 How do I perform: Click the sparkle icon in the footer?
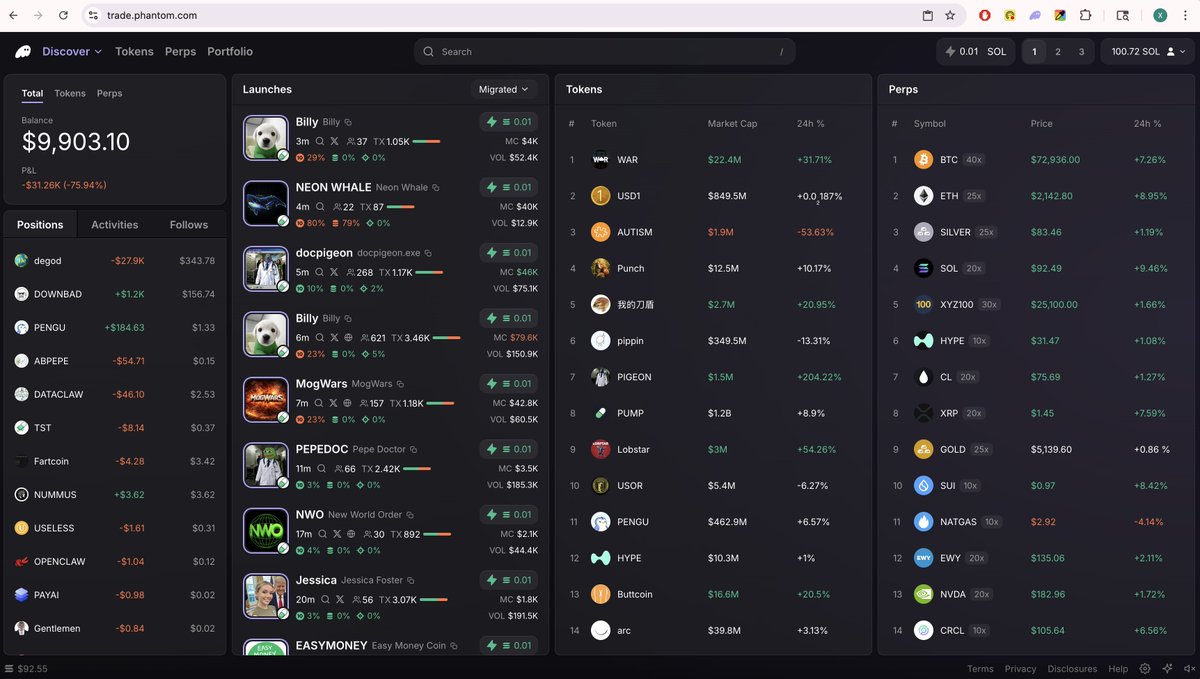(x=1166, y=669)
